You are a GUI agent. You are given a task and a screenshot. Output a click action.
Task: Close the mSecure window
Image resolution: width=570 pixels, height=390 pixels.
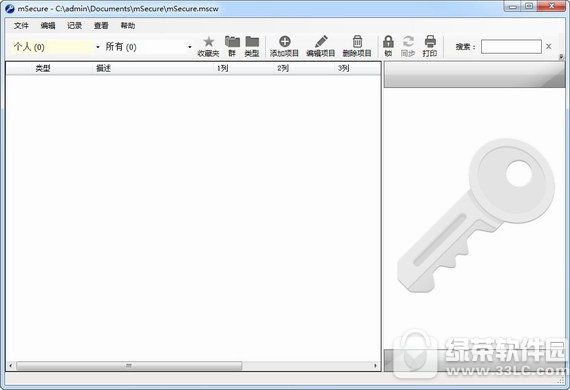[551, 6]
